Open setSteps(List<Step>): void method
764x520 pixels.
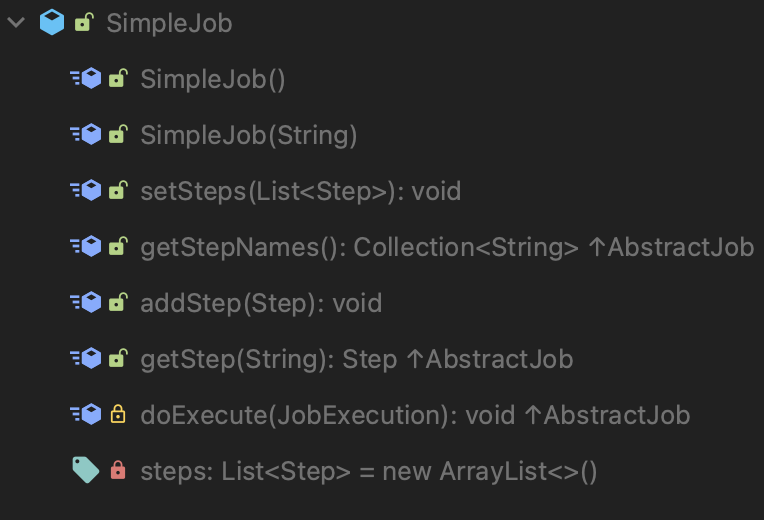point(301,191)
